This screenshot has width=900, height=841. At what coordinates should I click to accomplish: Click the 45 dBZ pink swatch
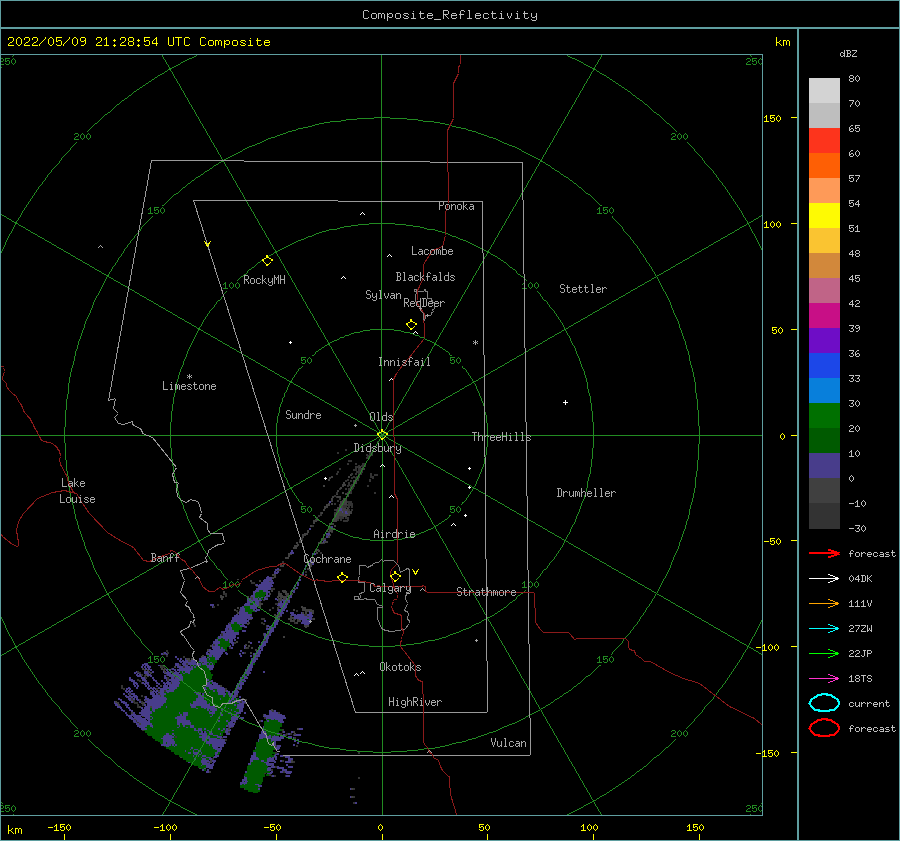click(x=824, y=290)
